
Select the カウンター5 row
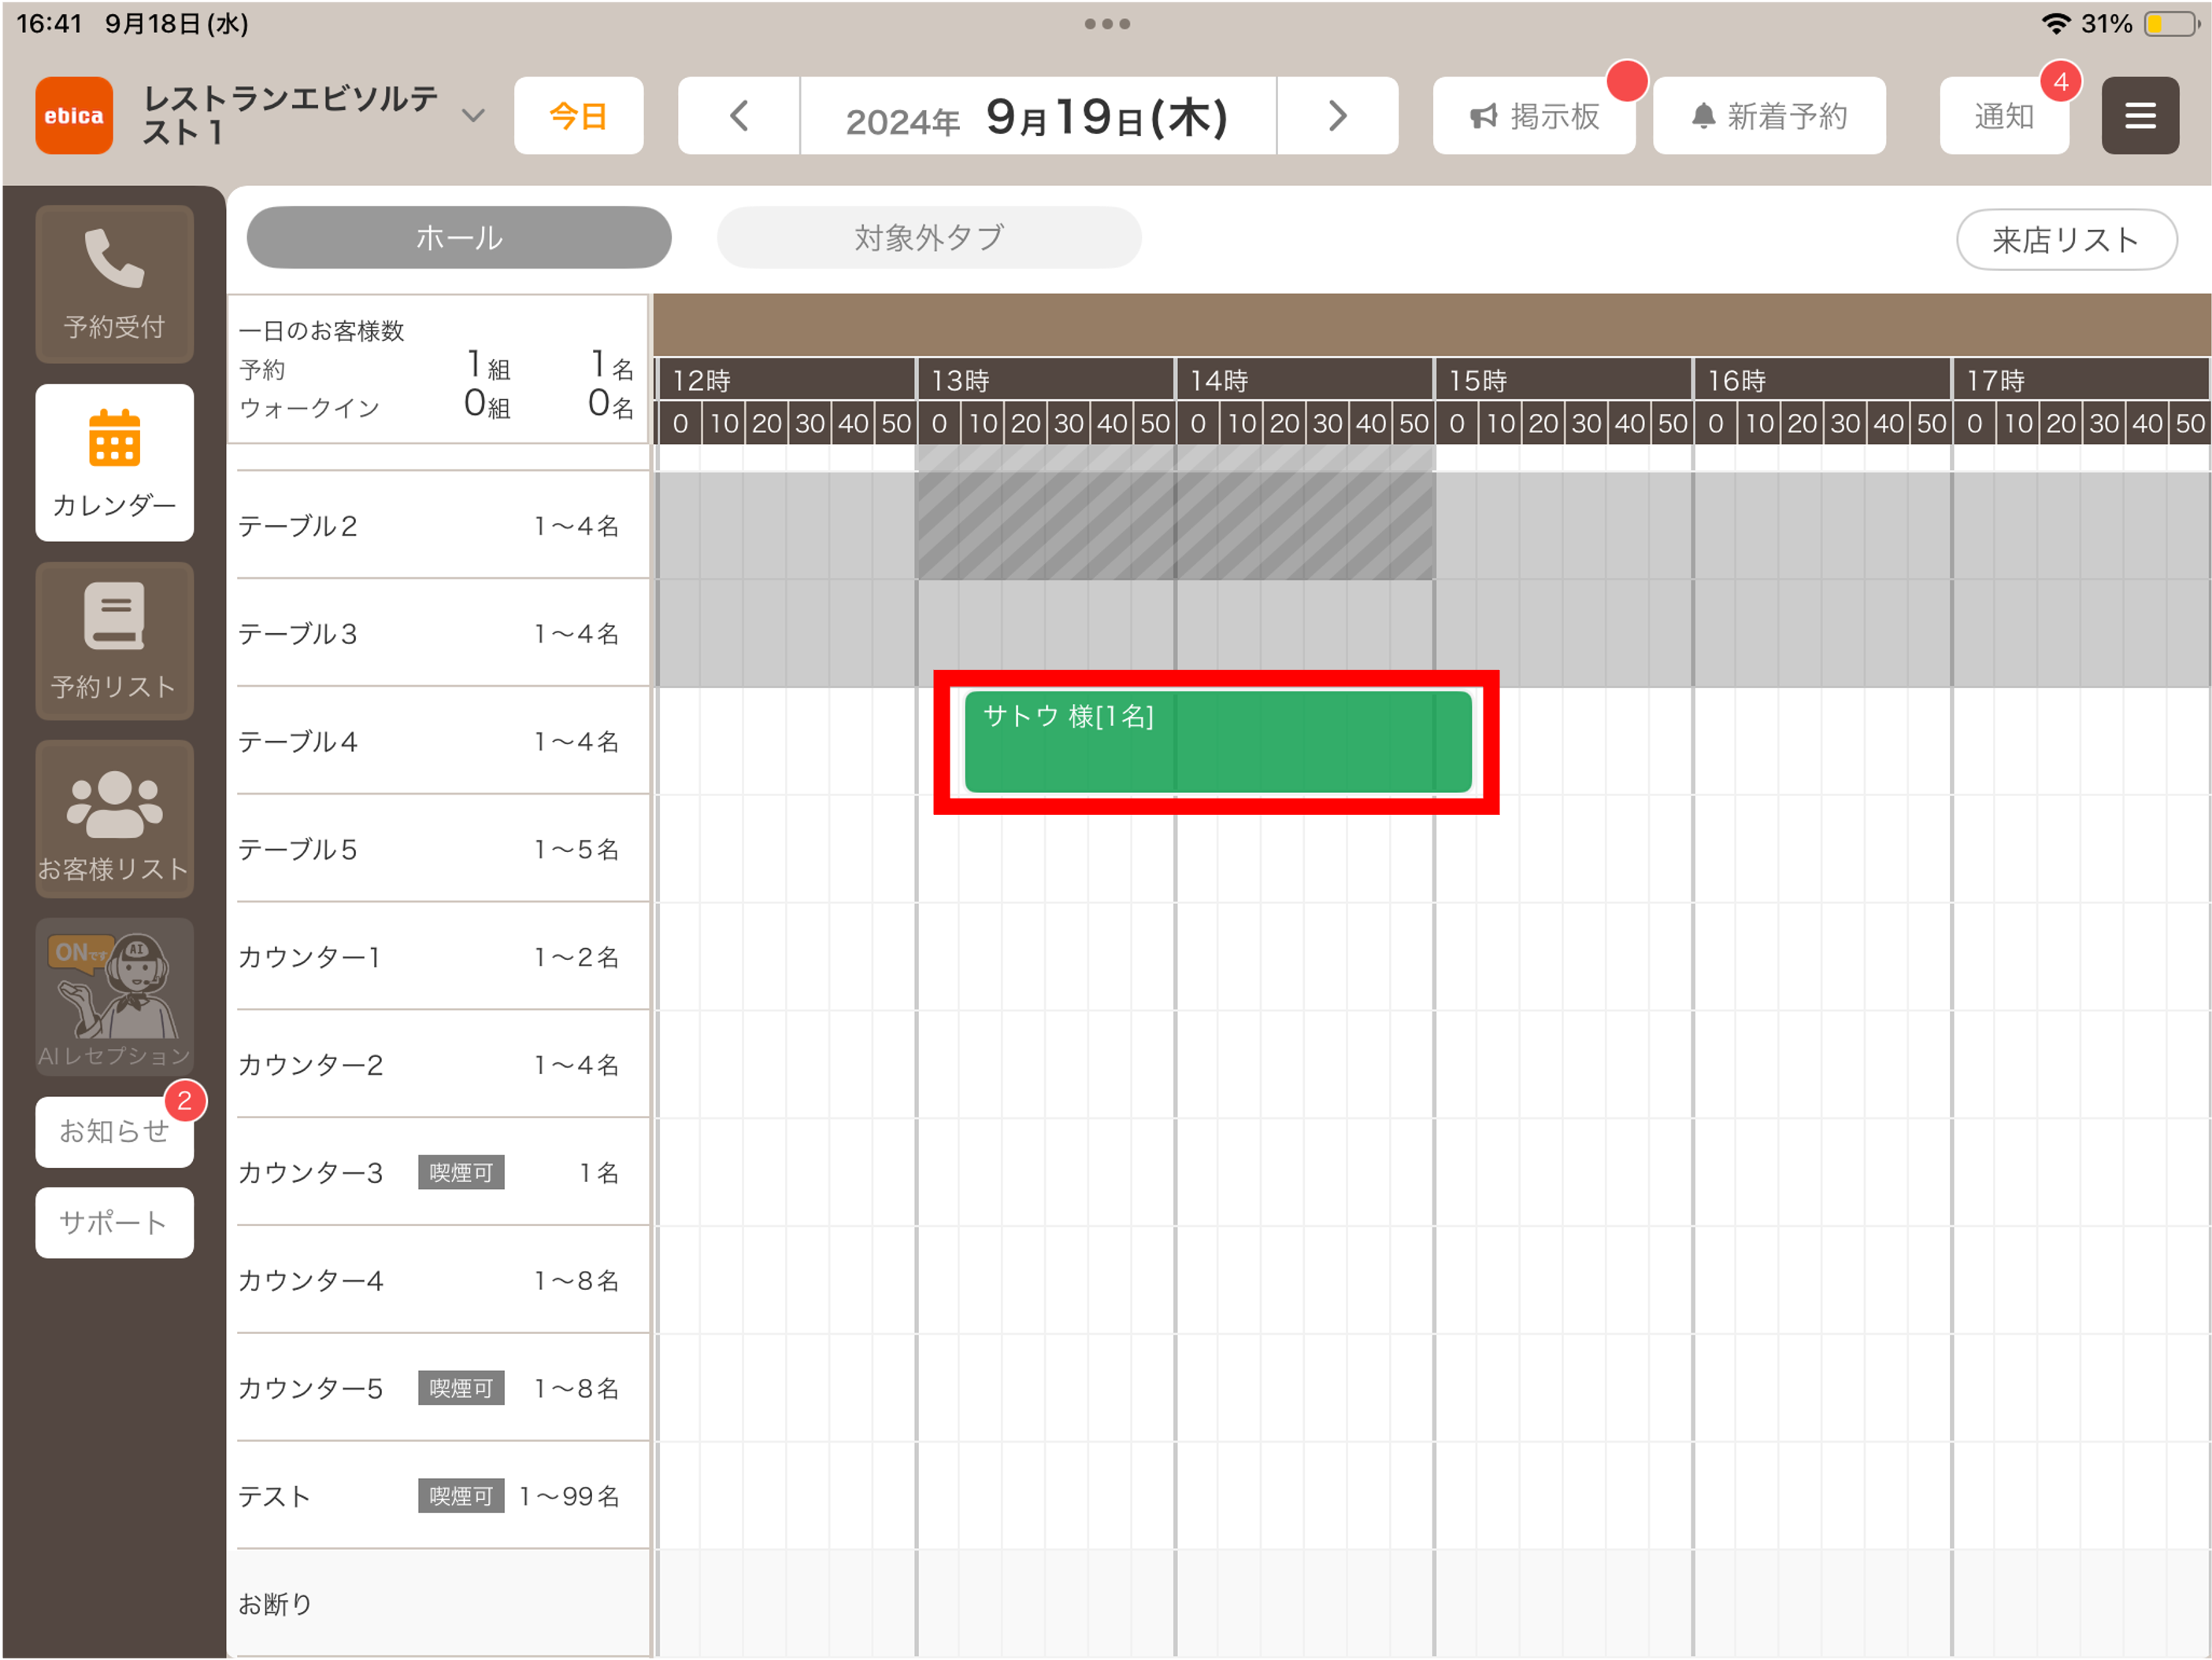[x=442, y=1388]
